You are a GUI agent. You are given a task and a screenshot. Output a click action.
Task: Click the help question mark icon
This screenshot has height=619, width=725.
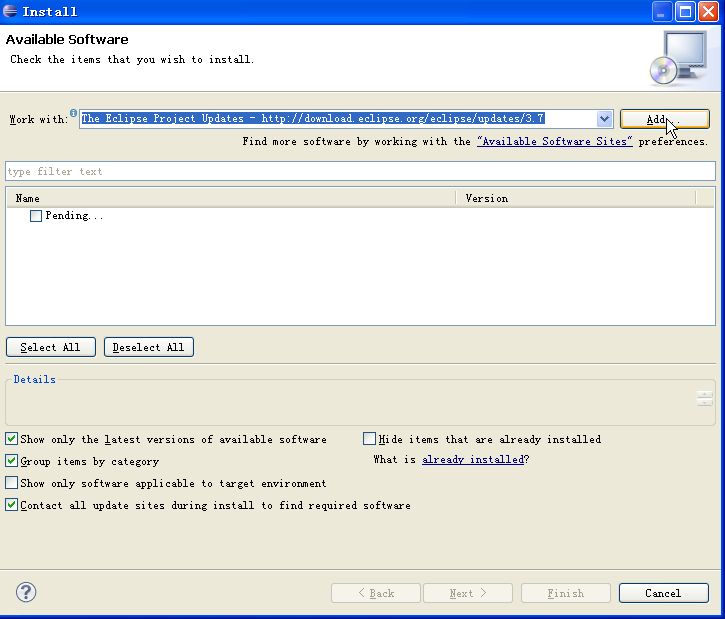pos(26,592)
